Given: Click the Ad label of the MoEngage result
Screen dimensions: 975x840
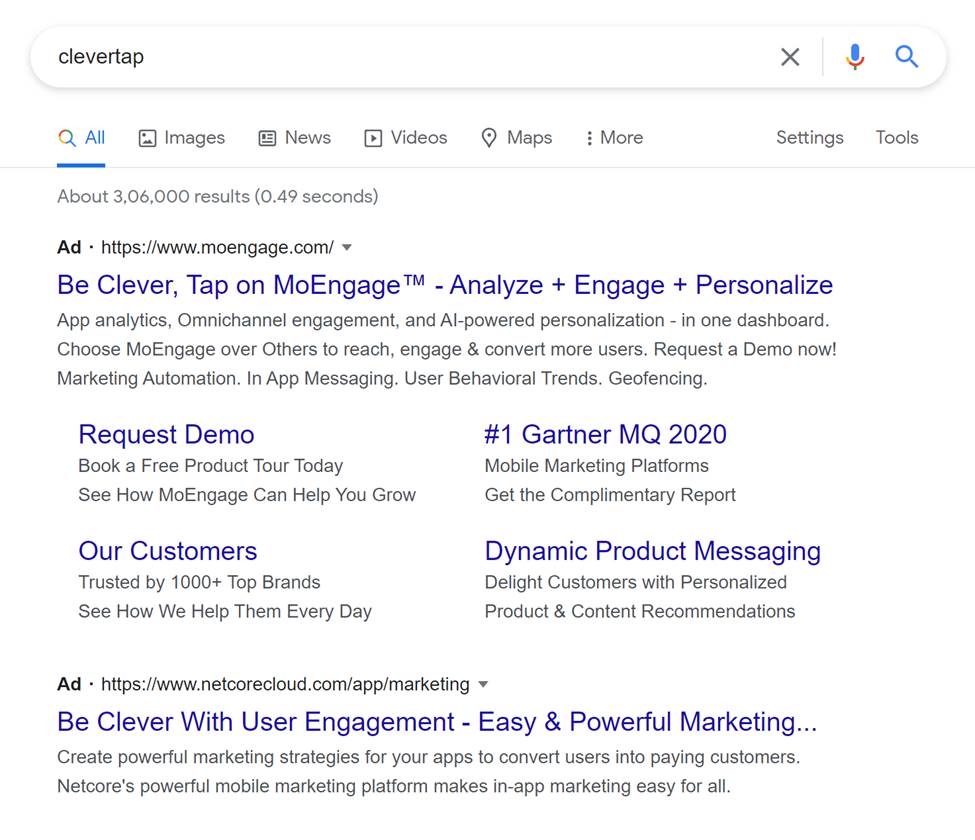Looking at the screenshot, I should coord(69,247).
